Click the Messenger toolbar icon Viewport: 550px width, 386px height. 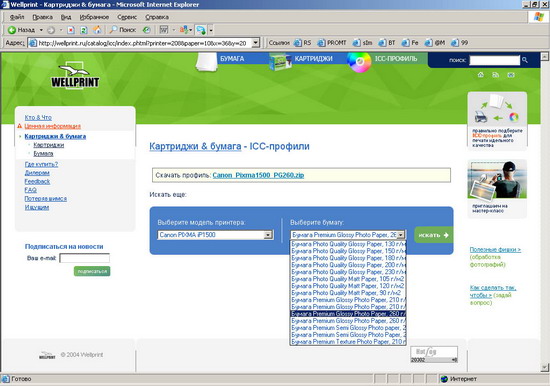click(x=201, y=30)
